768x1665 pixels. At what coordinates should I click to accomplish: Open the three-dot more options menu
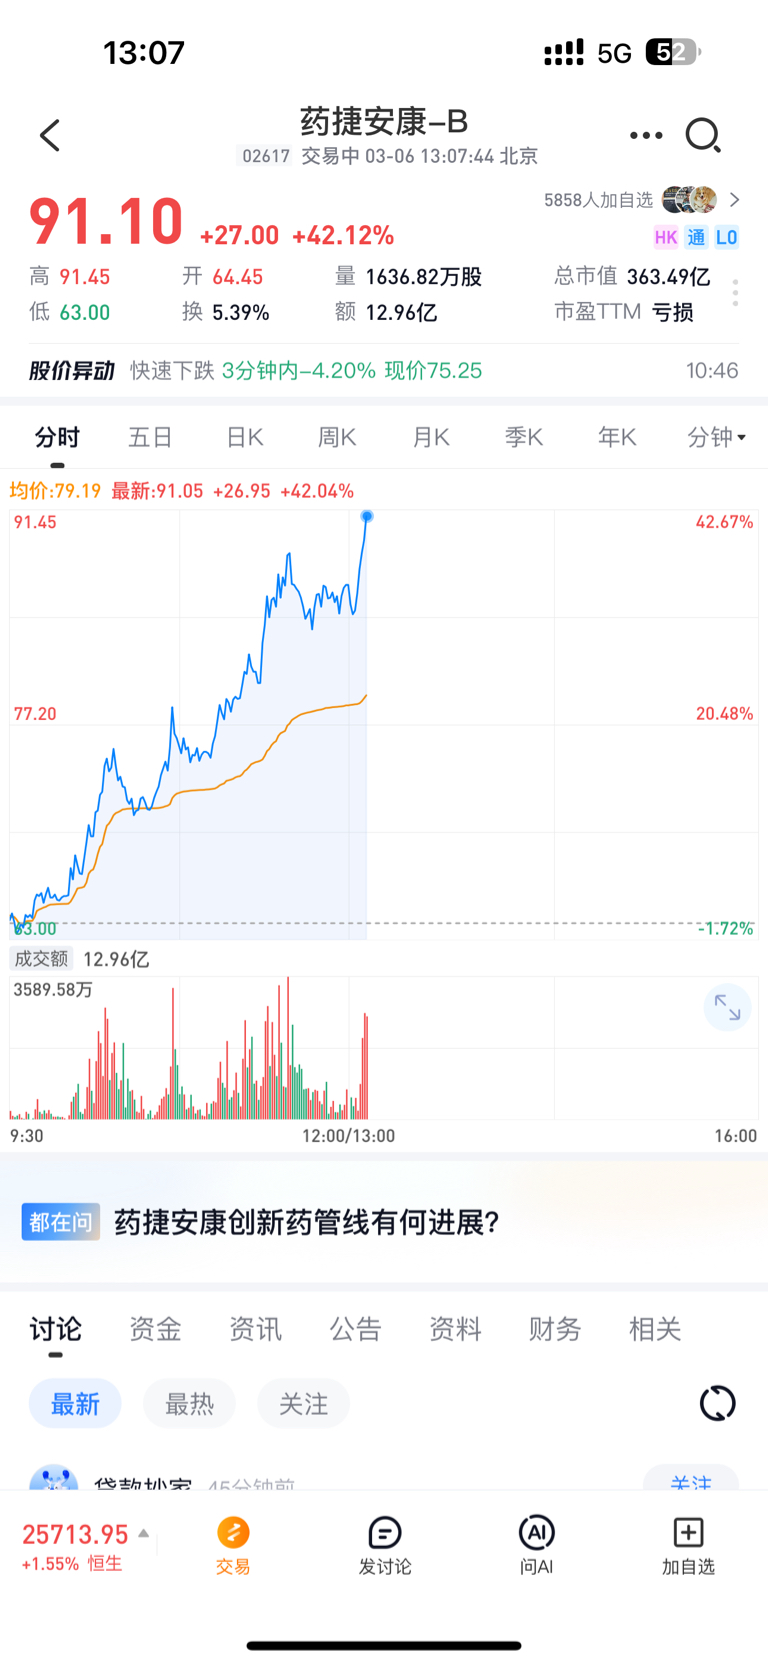(x=646, y=135)
